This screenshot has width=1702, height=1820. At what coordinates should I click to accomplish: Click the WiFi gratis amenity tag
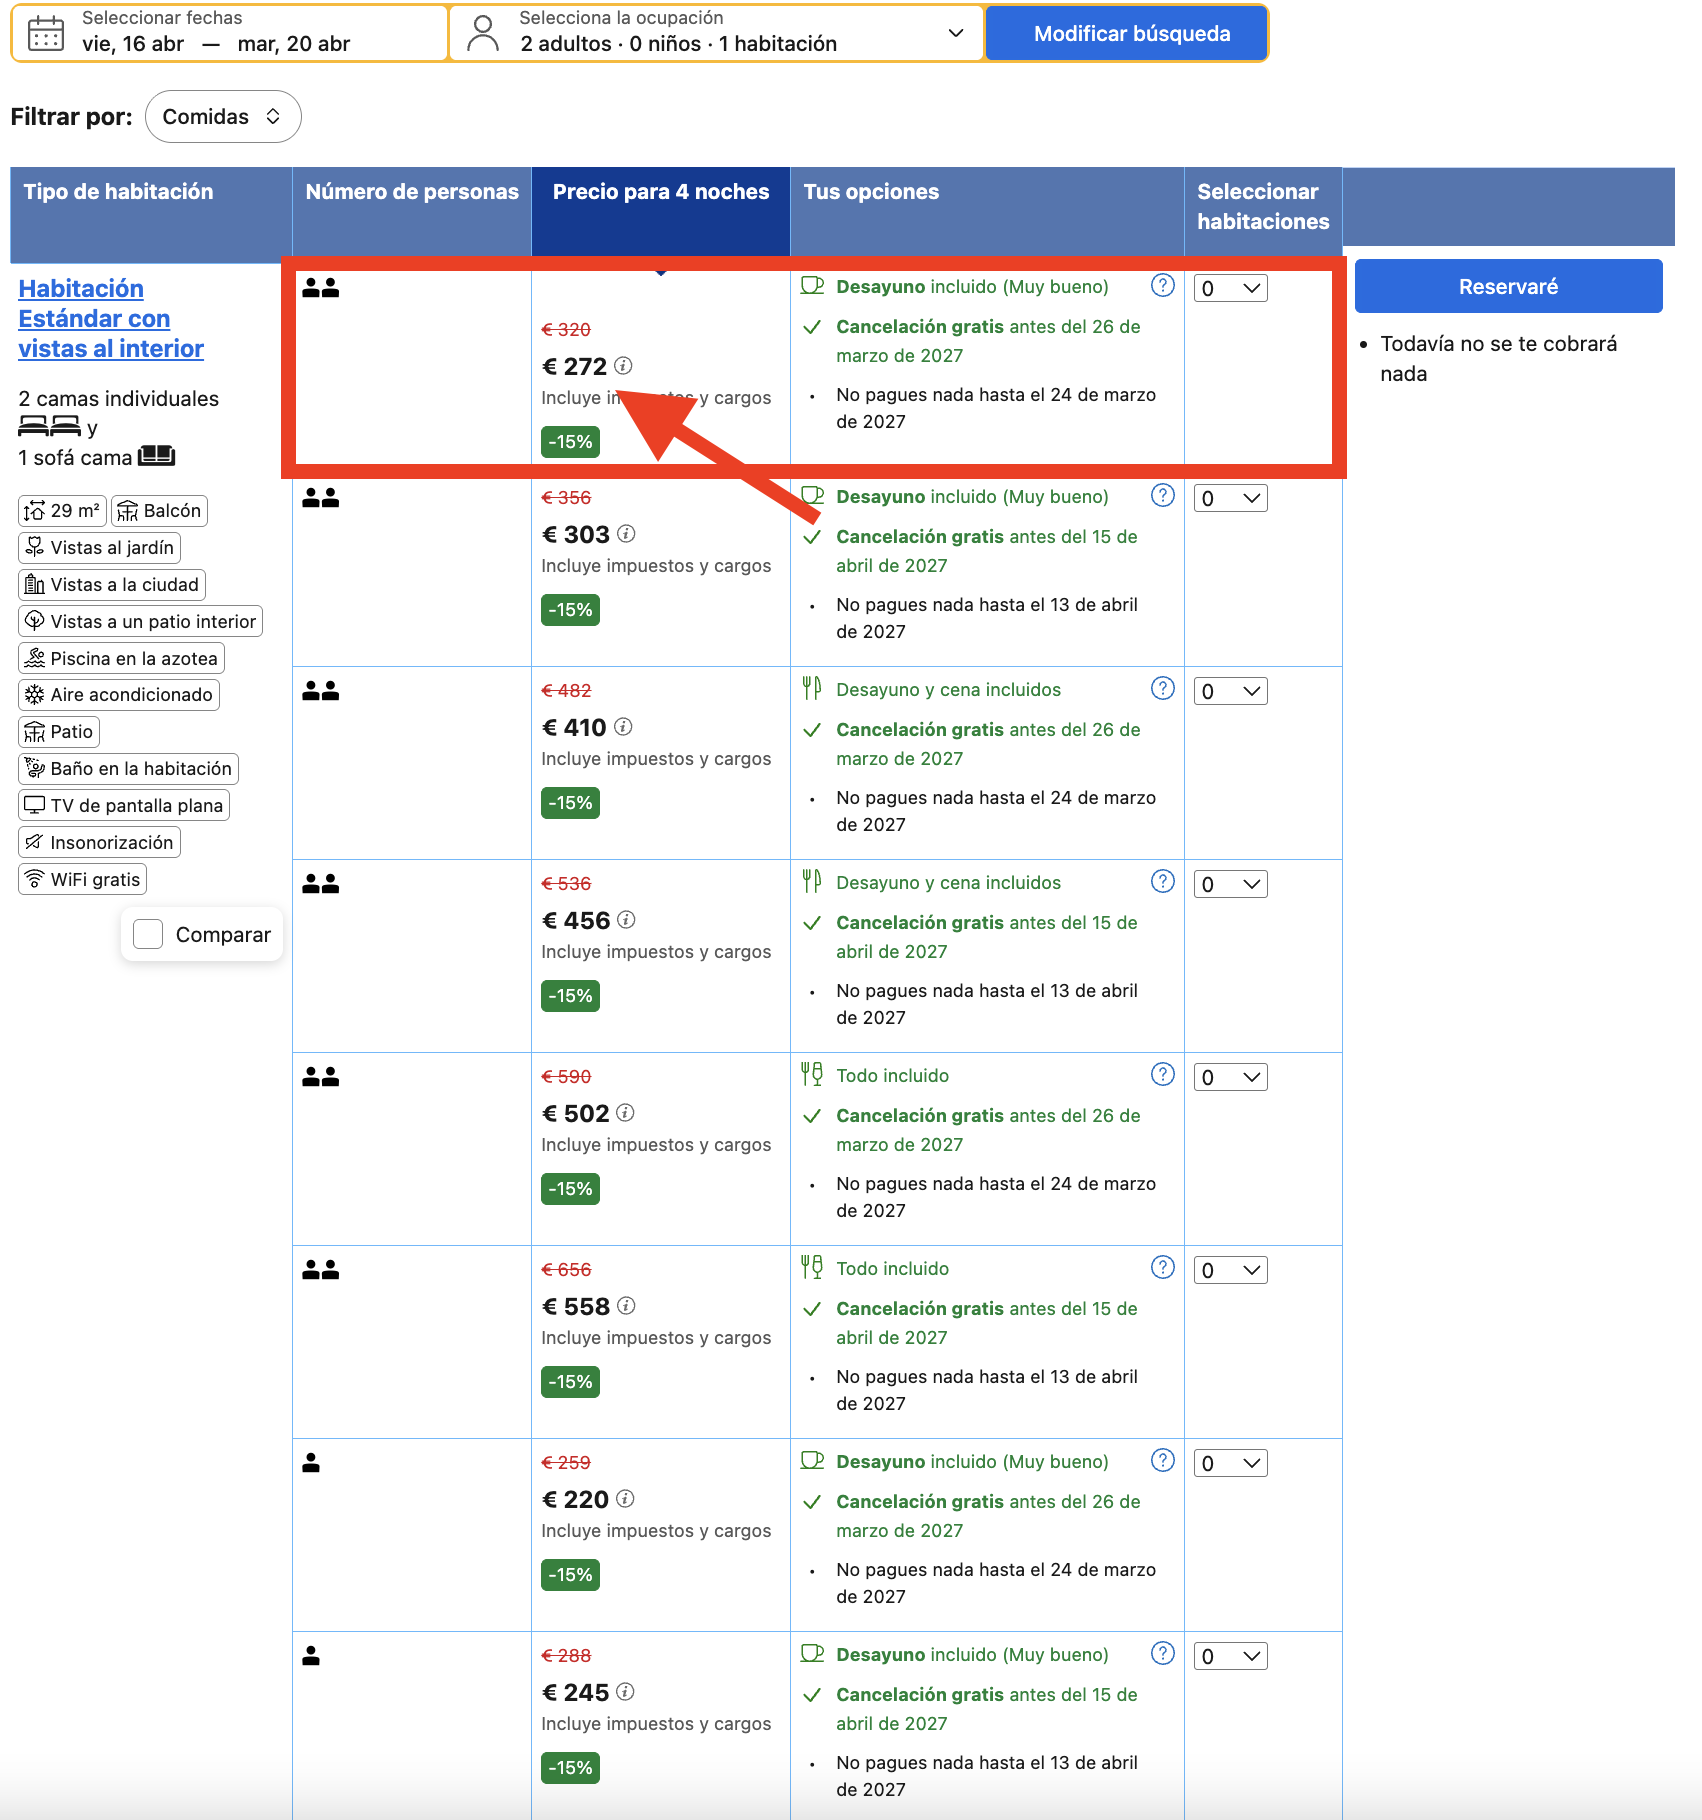click(83, 880)
